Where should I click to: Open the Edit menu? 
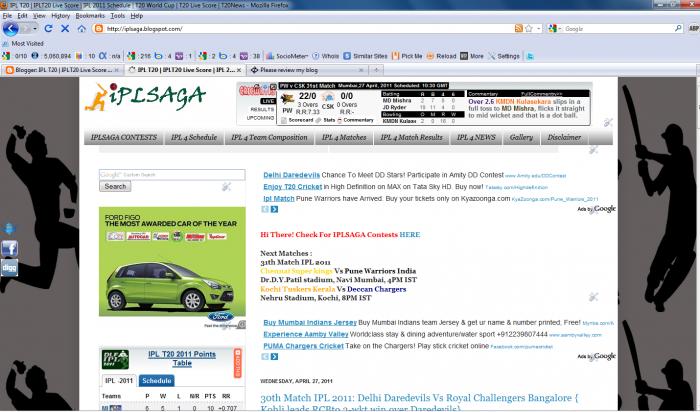point(22,16)
